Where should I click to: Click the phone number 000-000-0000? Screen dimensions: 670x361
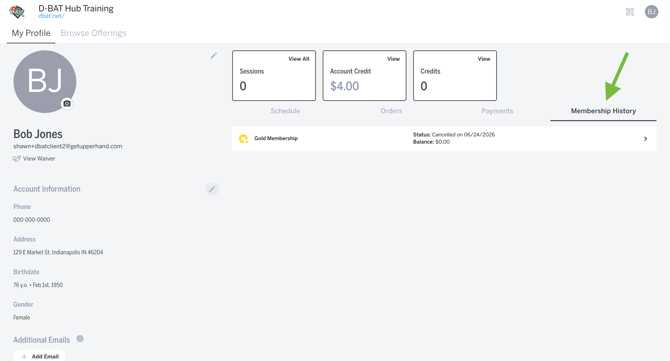[x=32, y=220]
